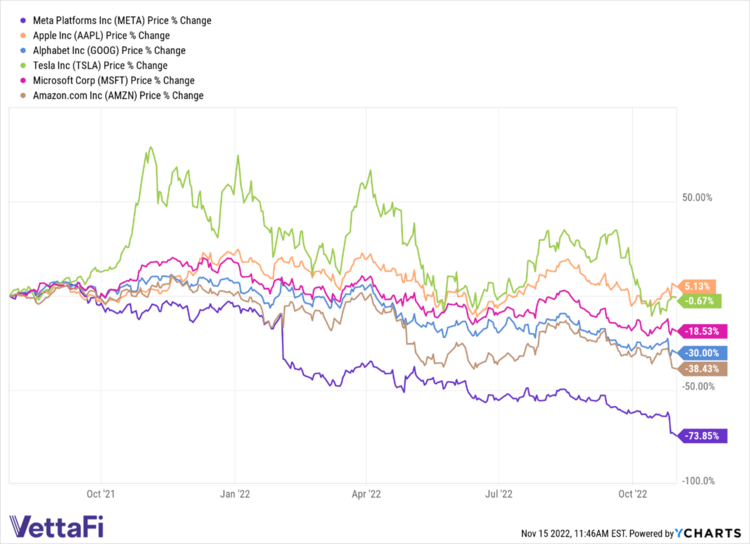
Task: Click the -38.43% Amazon value tag
Action: 695,369
